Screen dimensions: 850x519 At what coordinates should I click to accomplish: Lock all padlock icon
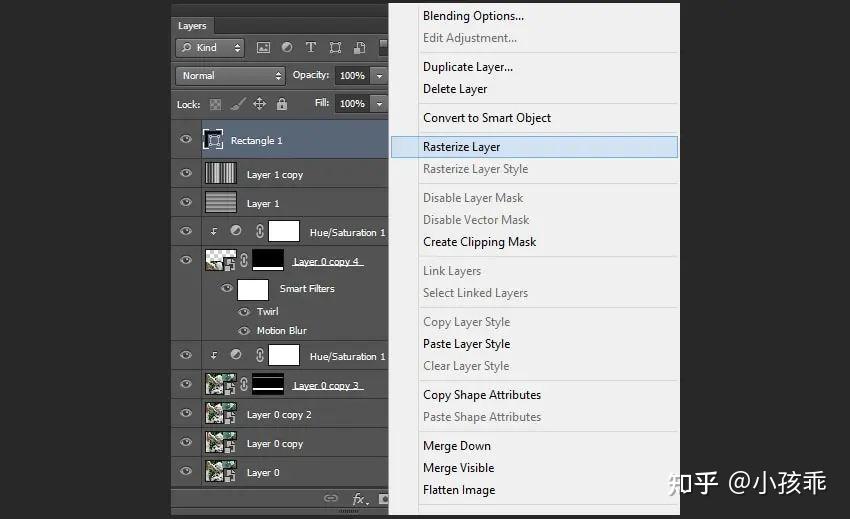[x=281, y=104]
